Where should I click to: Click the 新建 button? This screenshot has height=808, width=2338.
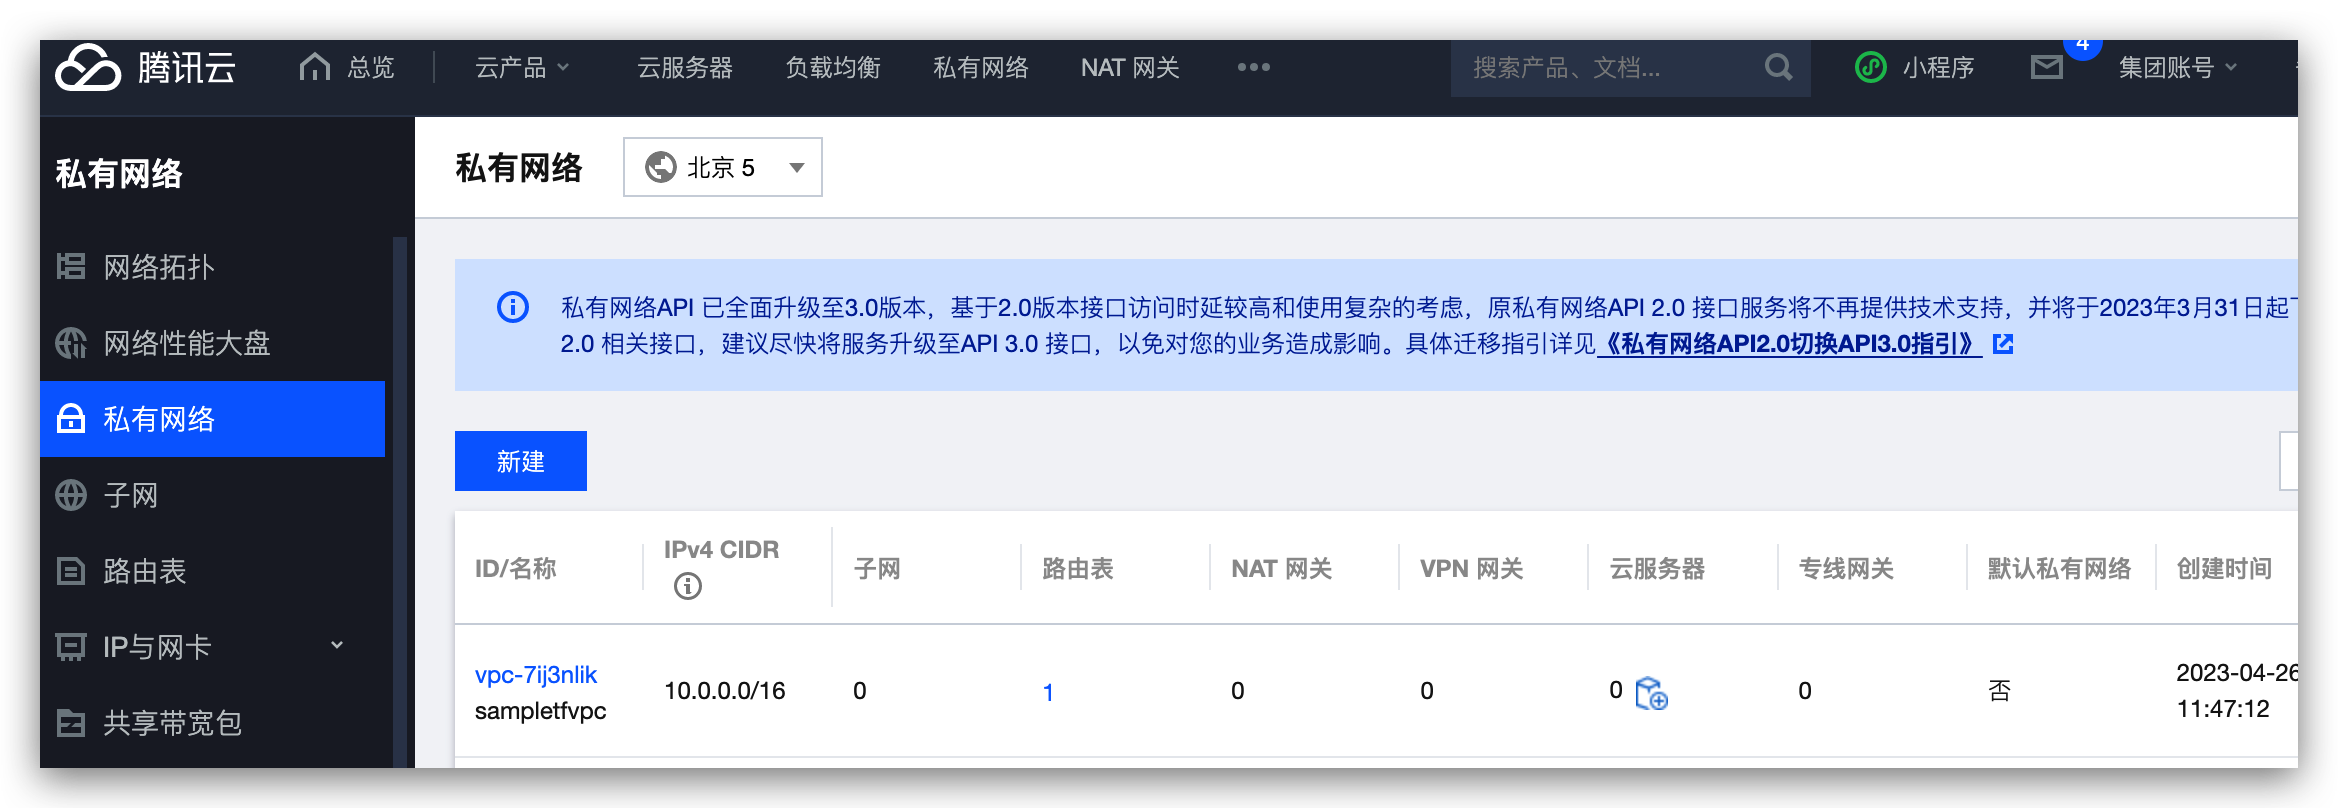point(520,461)
